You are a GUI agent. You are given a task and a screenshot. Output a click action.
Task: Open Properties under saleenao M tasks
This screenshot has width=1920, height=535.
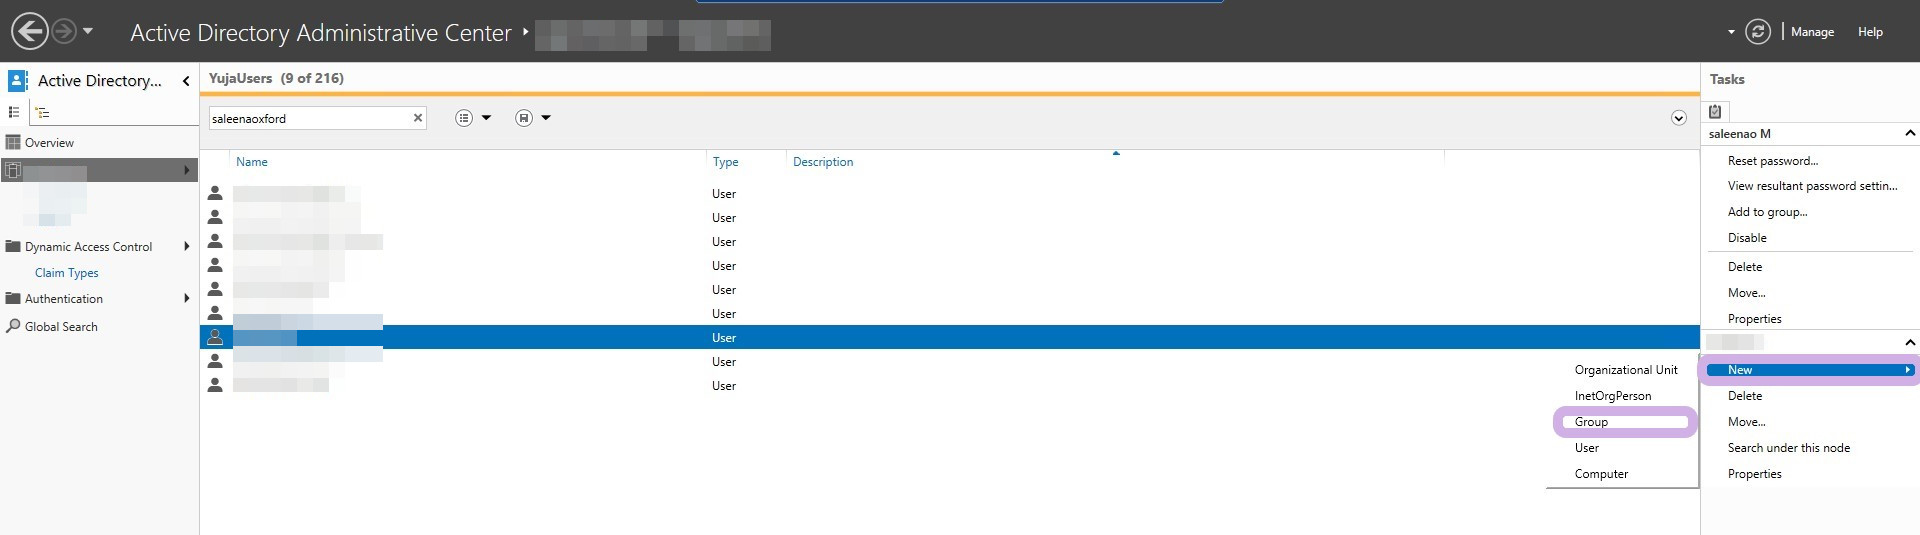pos(1754,319)
